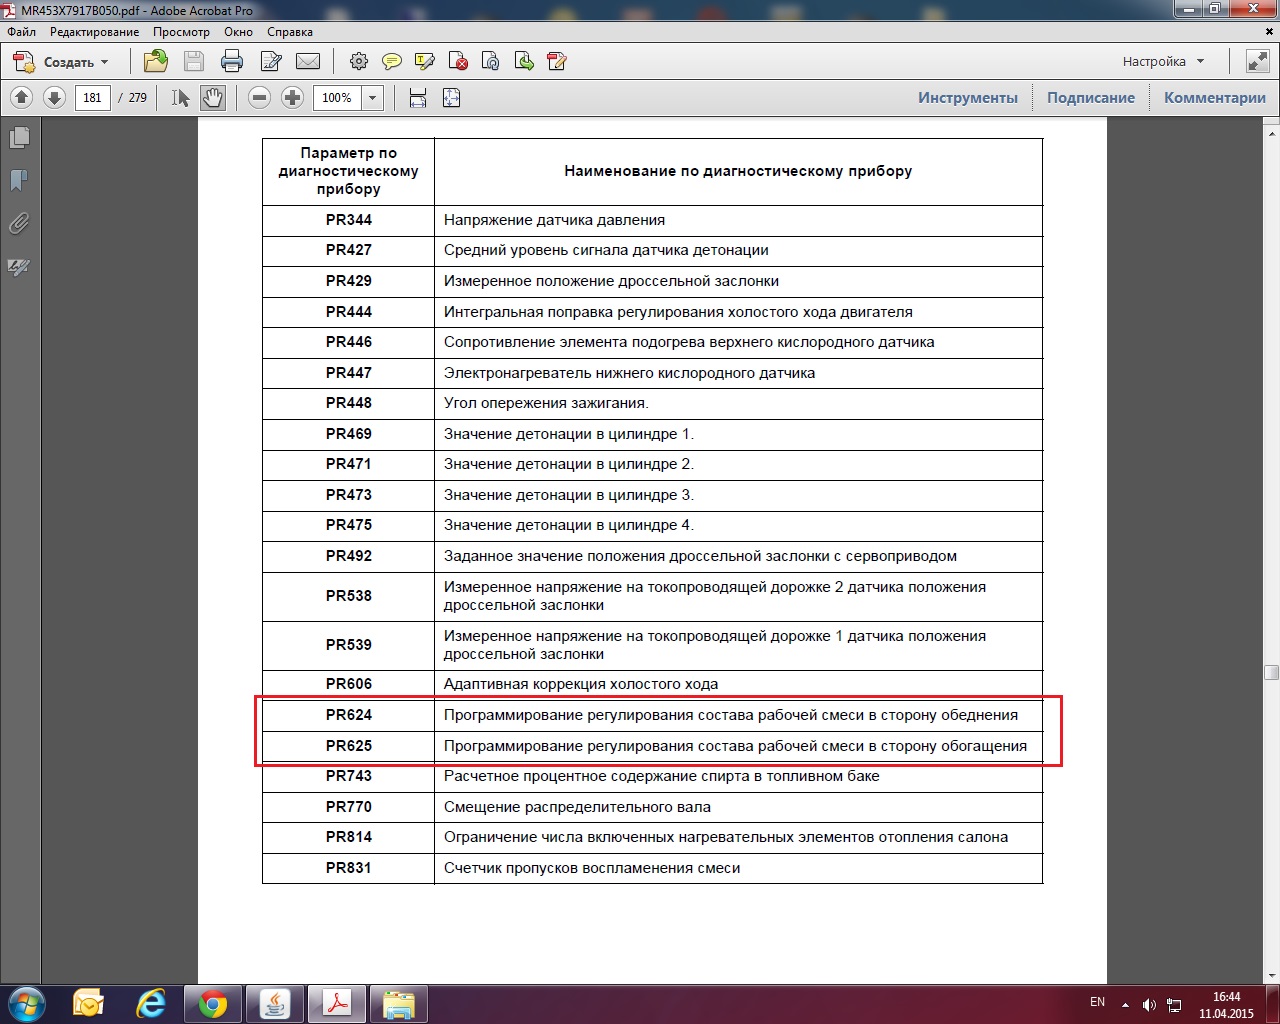
Task: Show hidden tray icons arrow
Action: point(1126,1004)
